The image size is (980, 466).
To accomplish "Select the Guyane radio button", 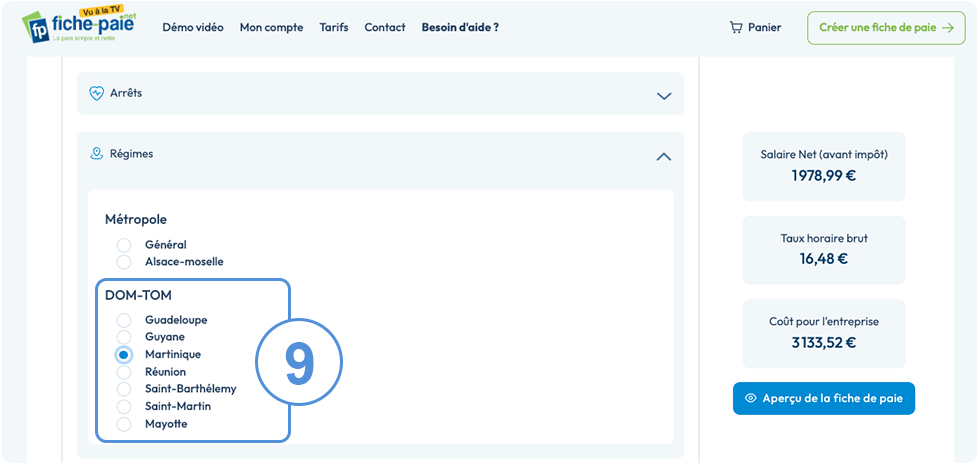I will [124, 337].
